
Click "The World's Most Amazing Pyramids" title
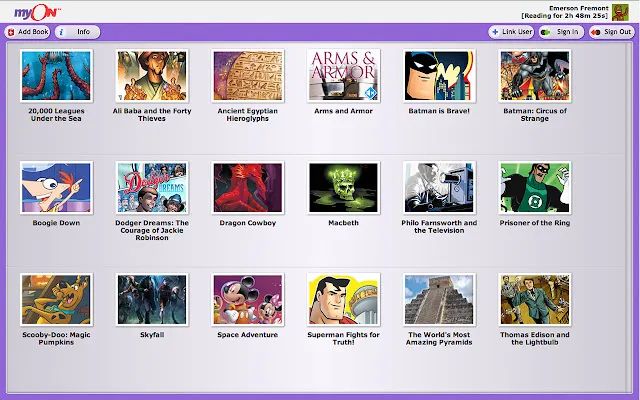point(439,338)
